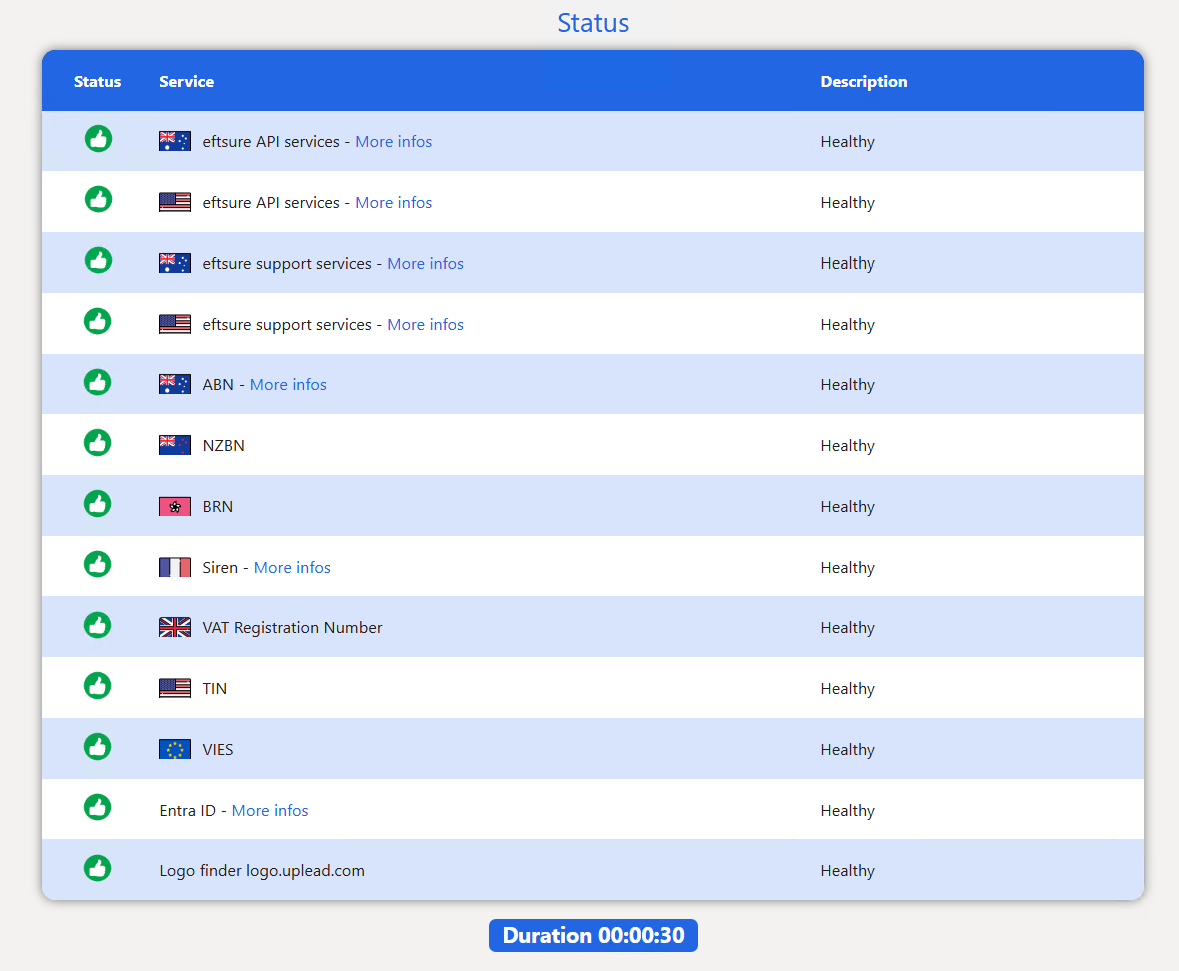The image size is (1179, 971).
Task: Click the TIN service name
Action: click(214, 688)
